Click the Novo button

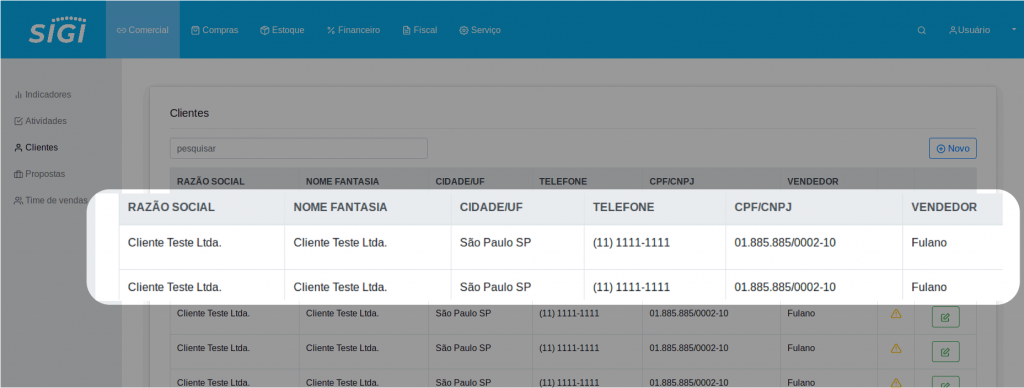point(953,148)
